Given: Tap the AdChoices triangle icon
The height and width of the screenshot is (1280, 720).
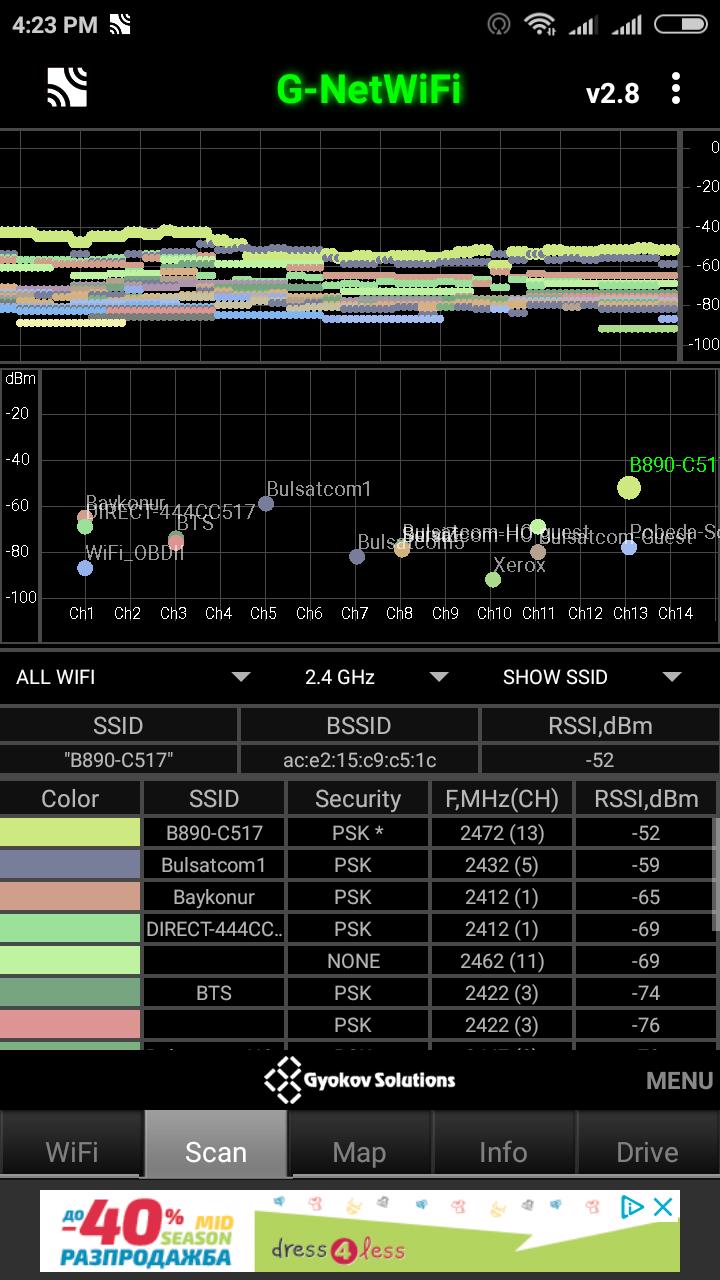Looking at the screenshot, I should [632, 1207].
